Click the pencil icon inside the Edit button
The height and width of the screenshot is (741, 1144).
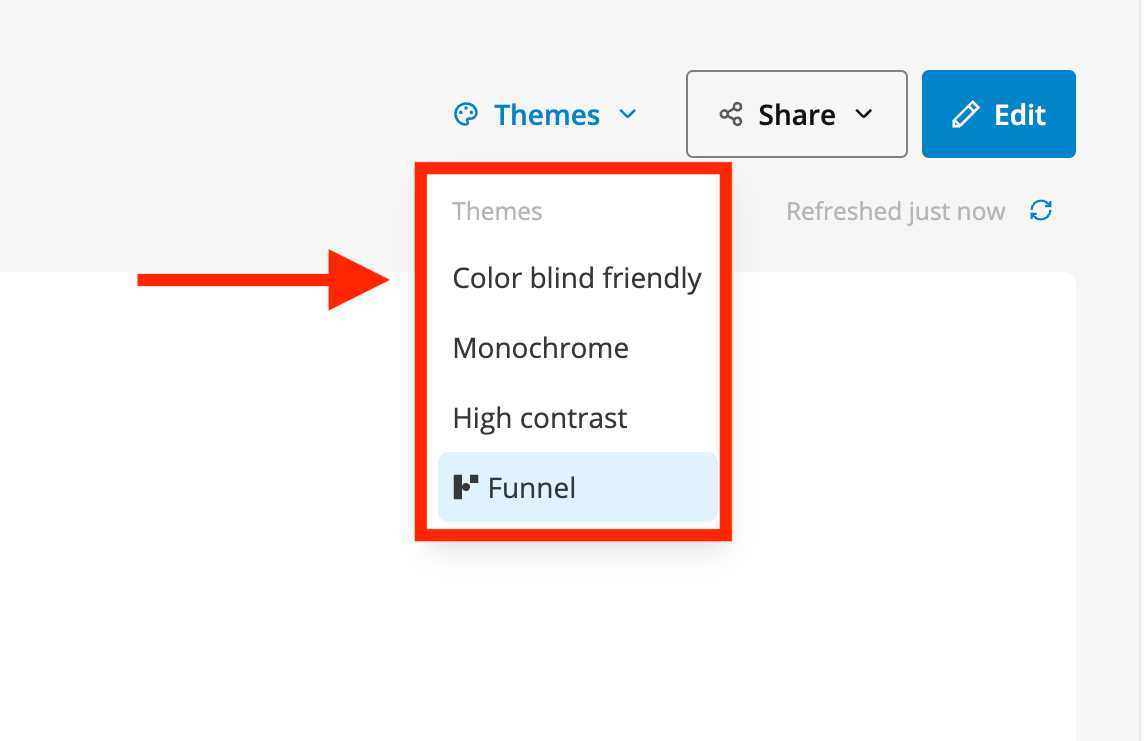coord(963,114)
